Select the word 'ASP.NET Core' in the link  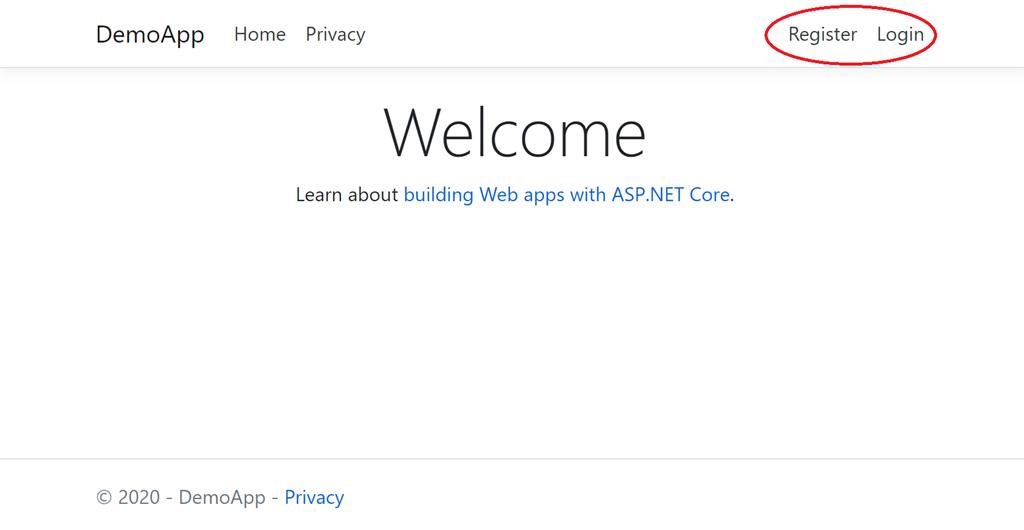pyautogui.click(x=670, y=195)
